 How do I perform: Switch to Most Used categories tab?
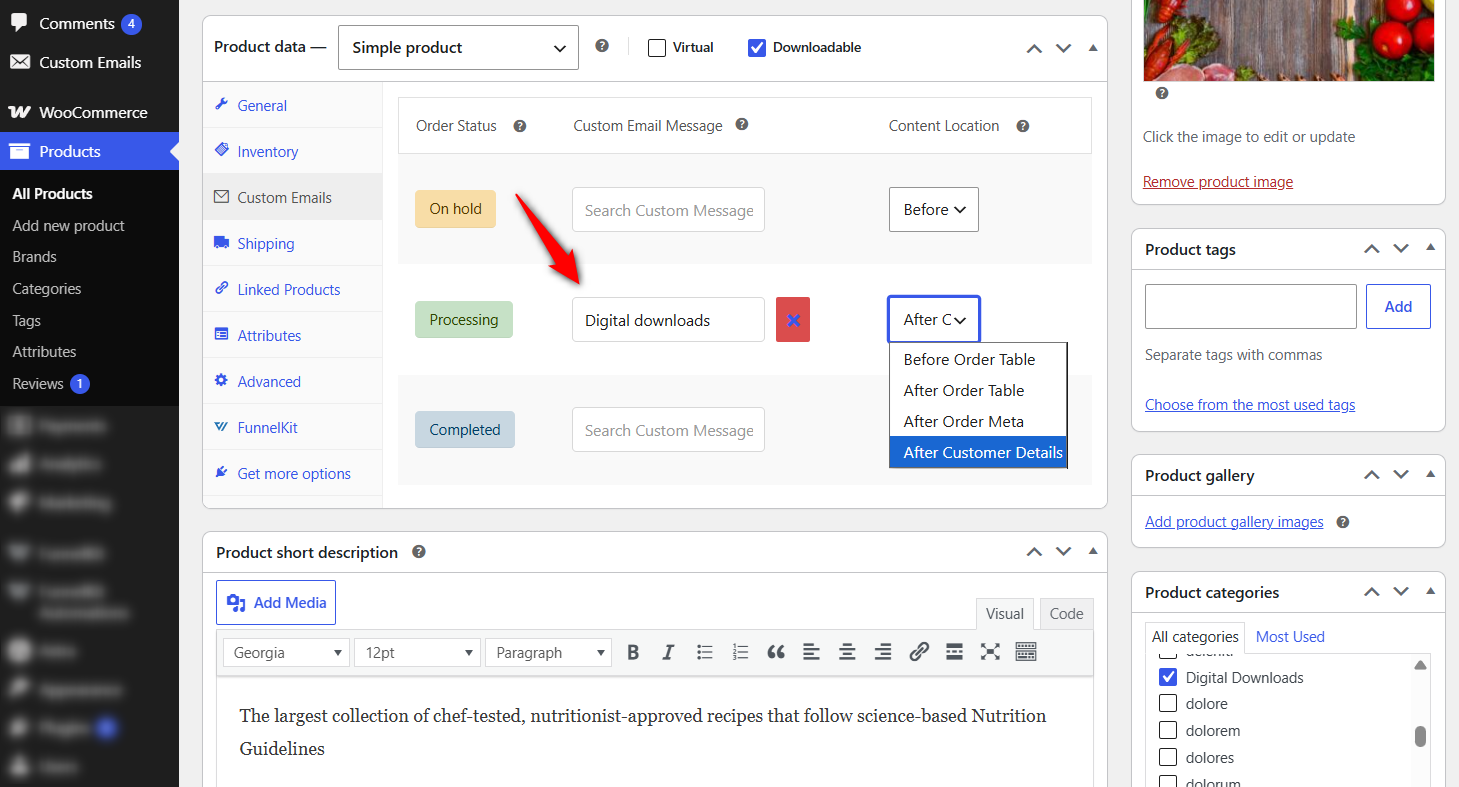pyautogui.click(x=1290, y=636)
